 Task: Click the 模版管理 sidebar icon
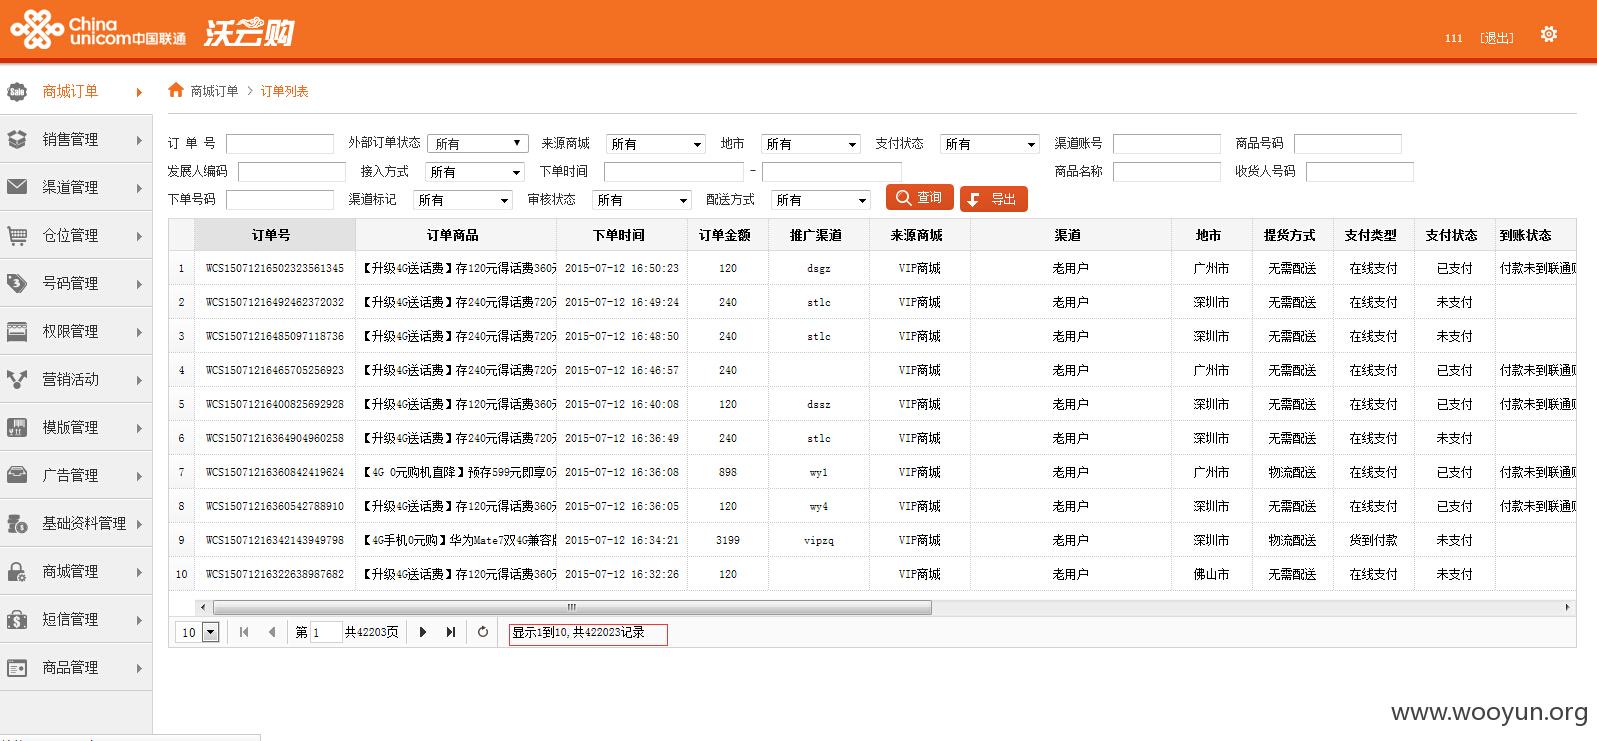click(17, 428)
